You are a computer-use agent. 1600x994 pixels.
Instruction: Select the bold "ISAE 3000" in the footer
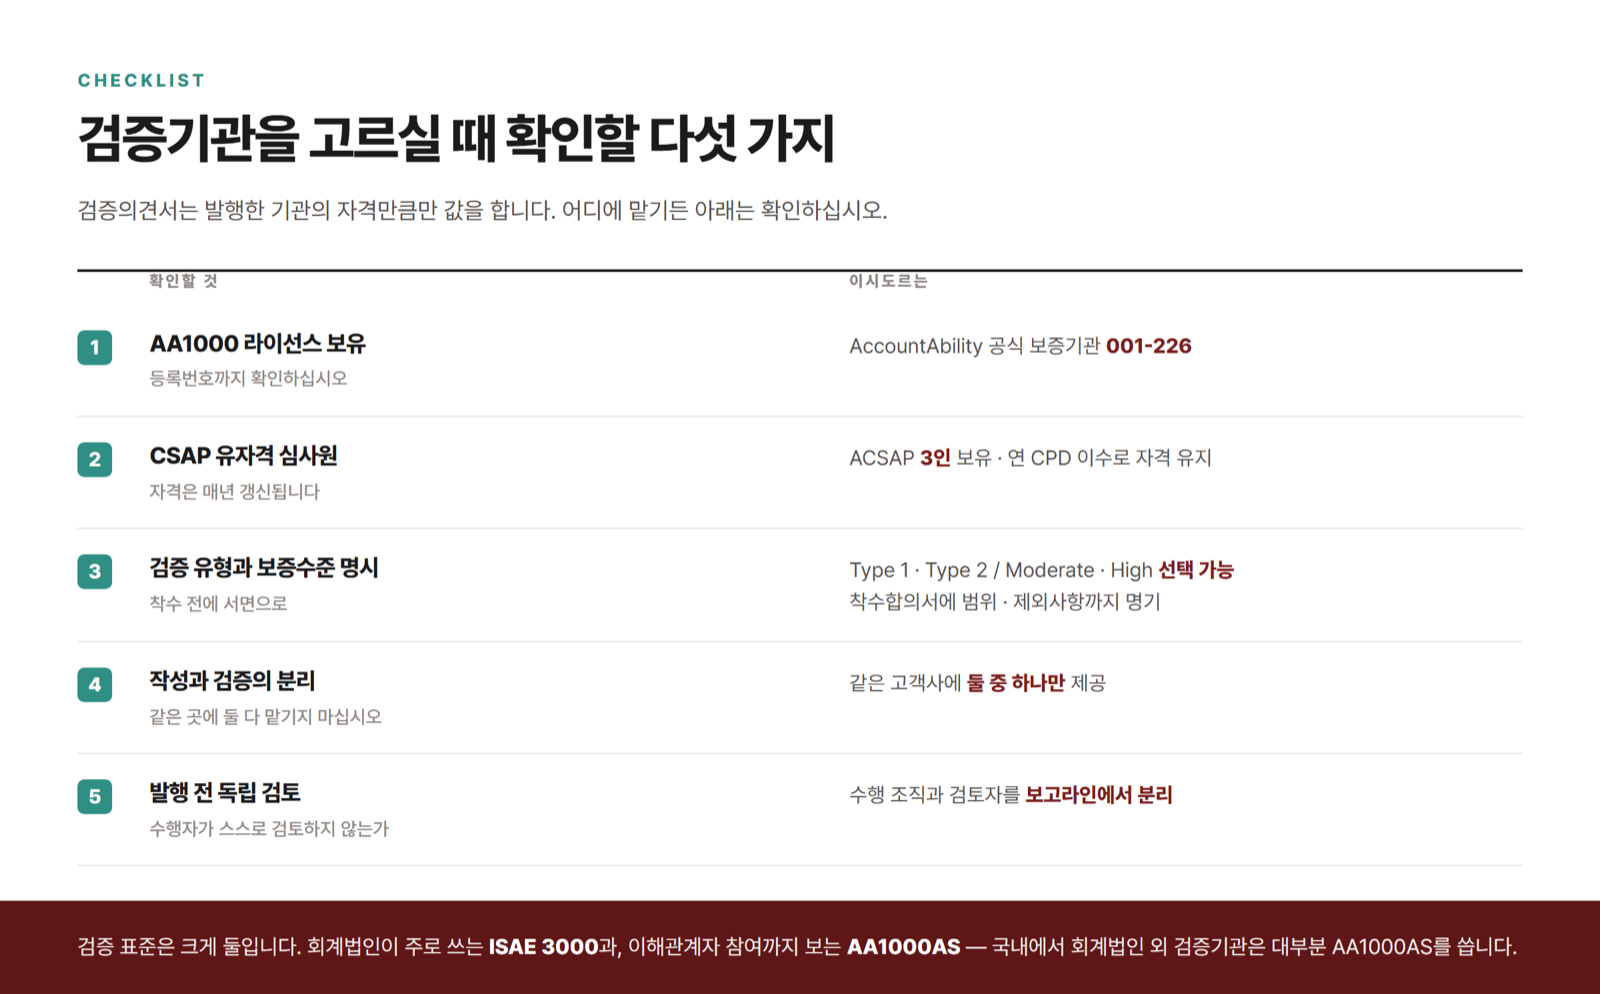[543, 947]
